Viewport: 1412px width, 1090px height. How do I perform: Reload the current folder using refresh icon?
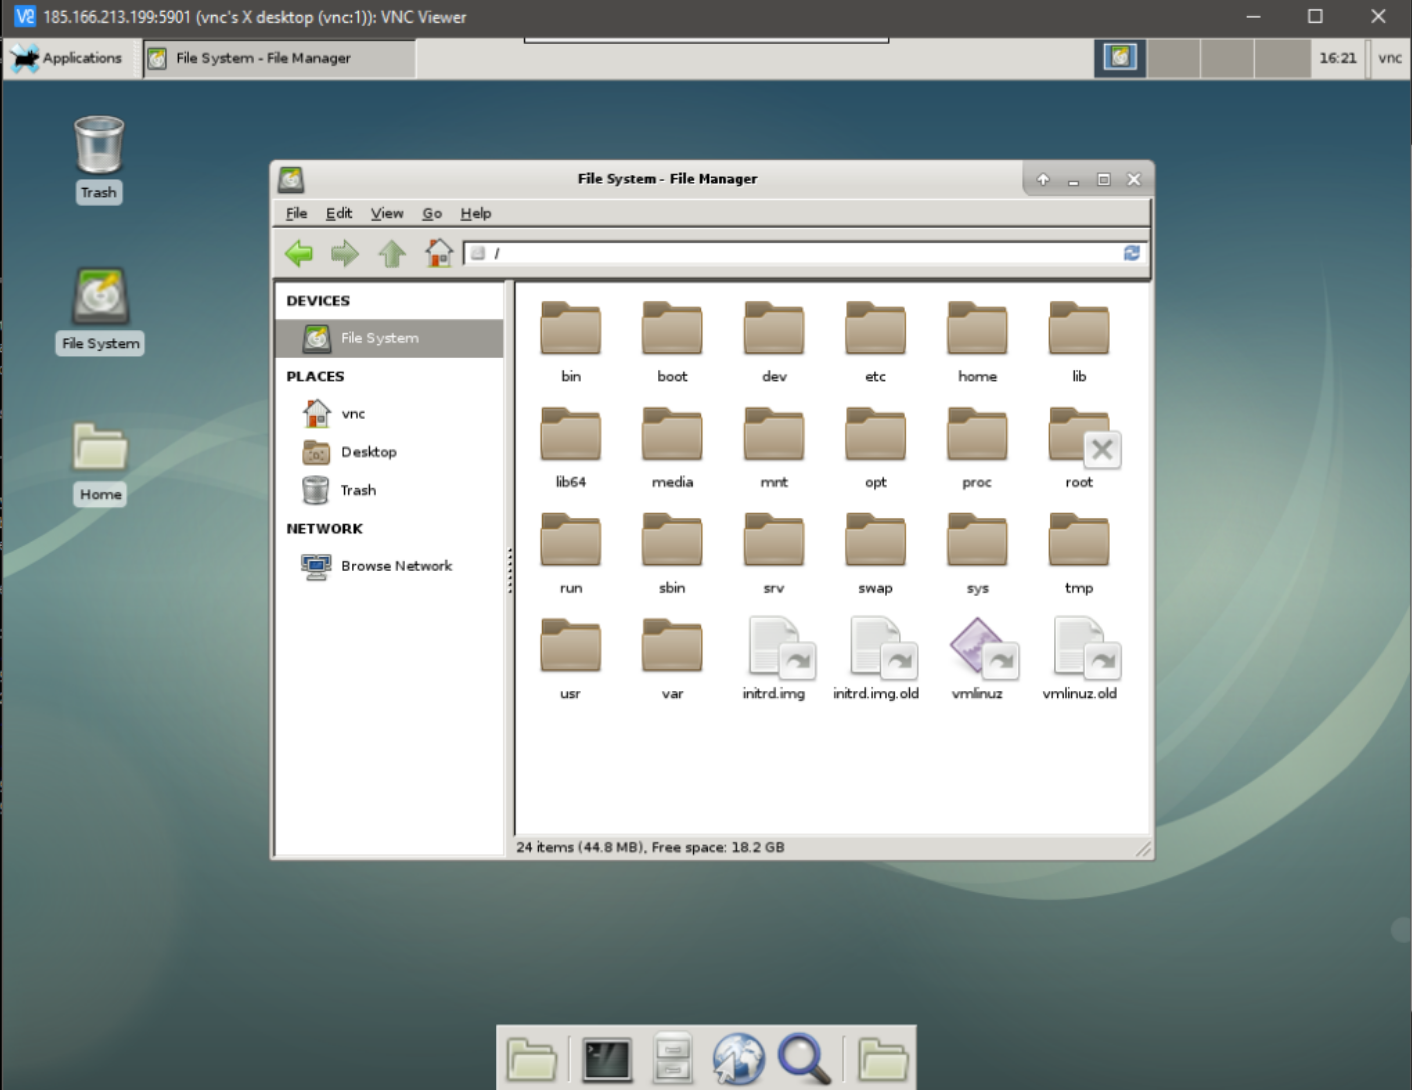click(x=1132, y=253)
